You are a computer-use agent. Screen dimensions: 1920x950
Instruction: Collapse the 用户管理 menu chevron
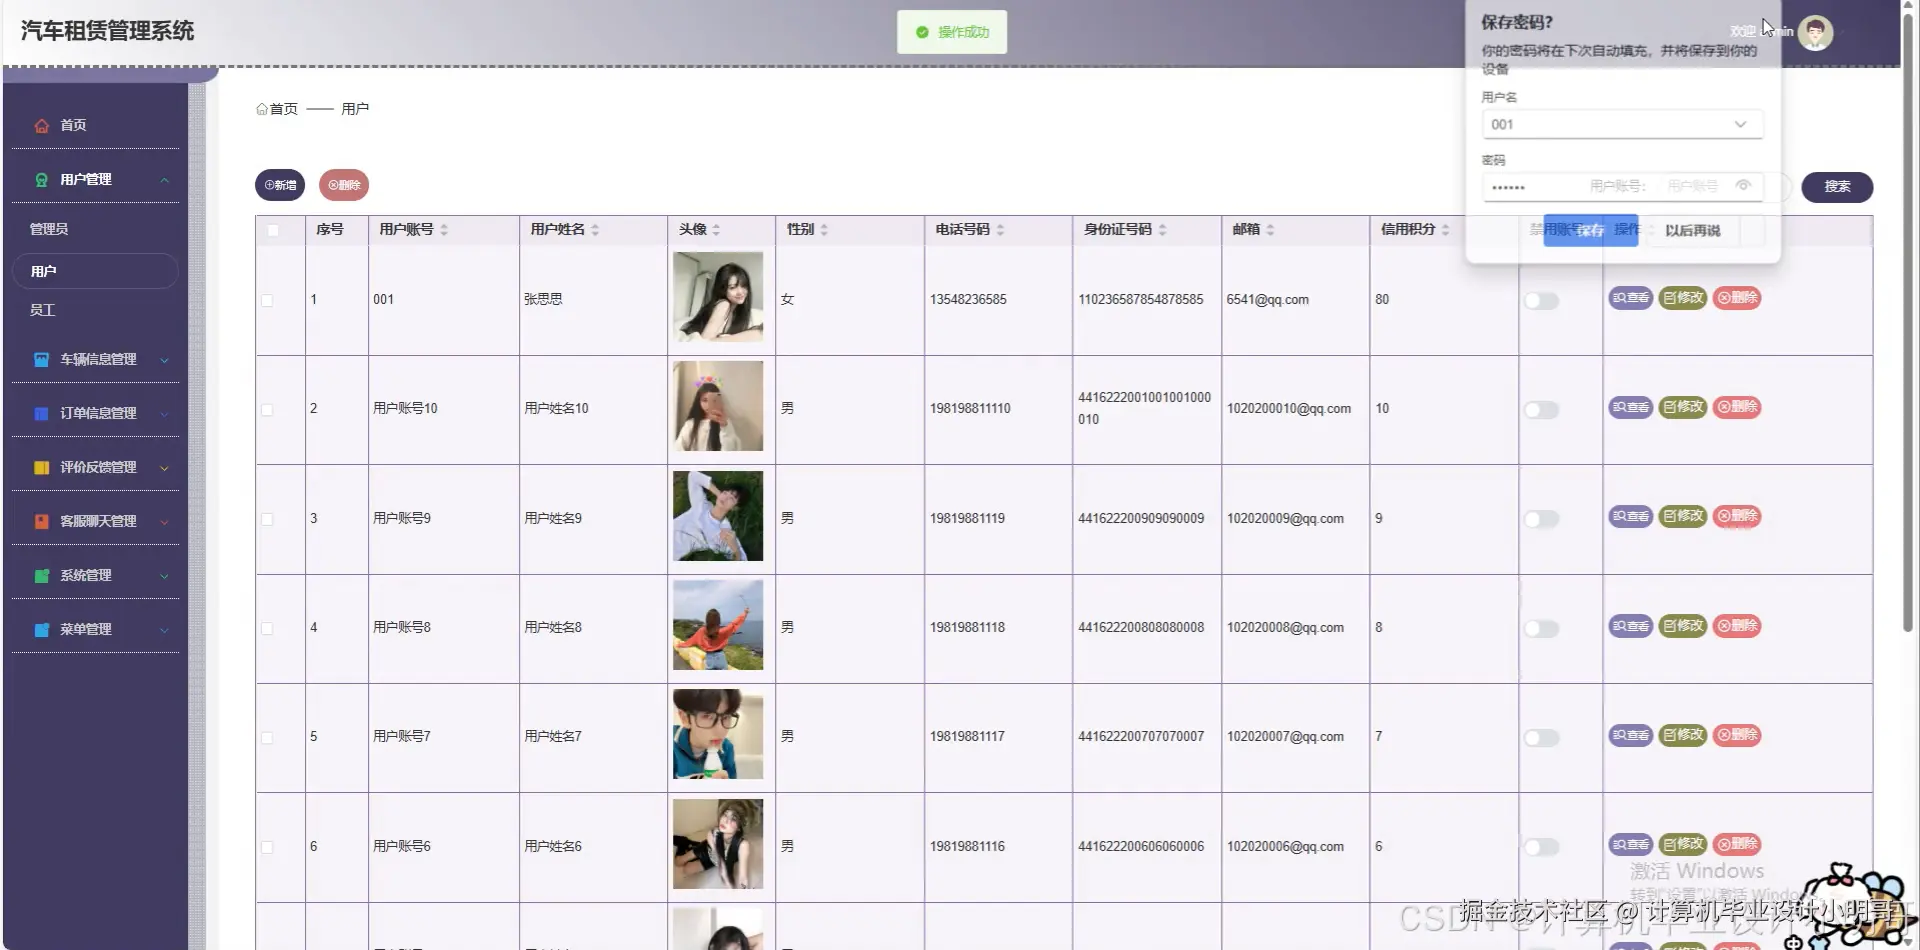coord(165,180)
